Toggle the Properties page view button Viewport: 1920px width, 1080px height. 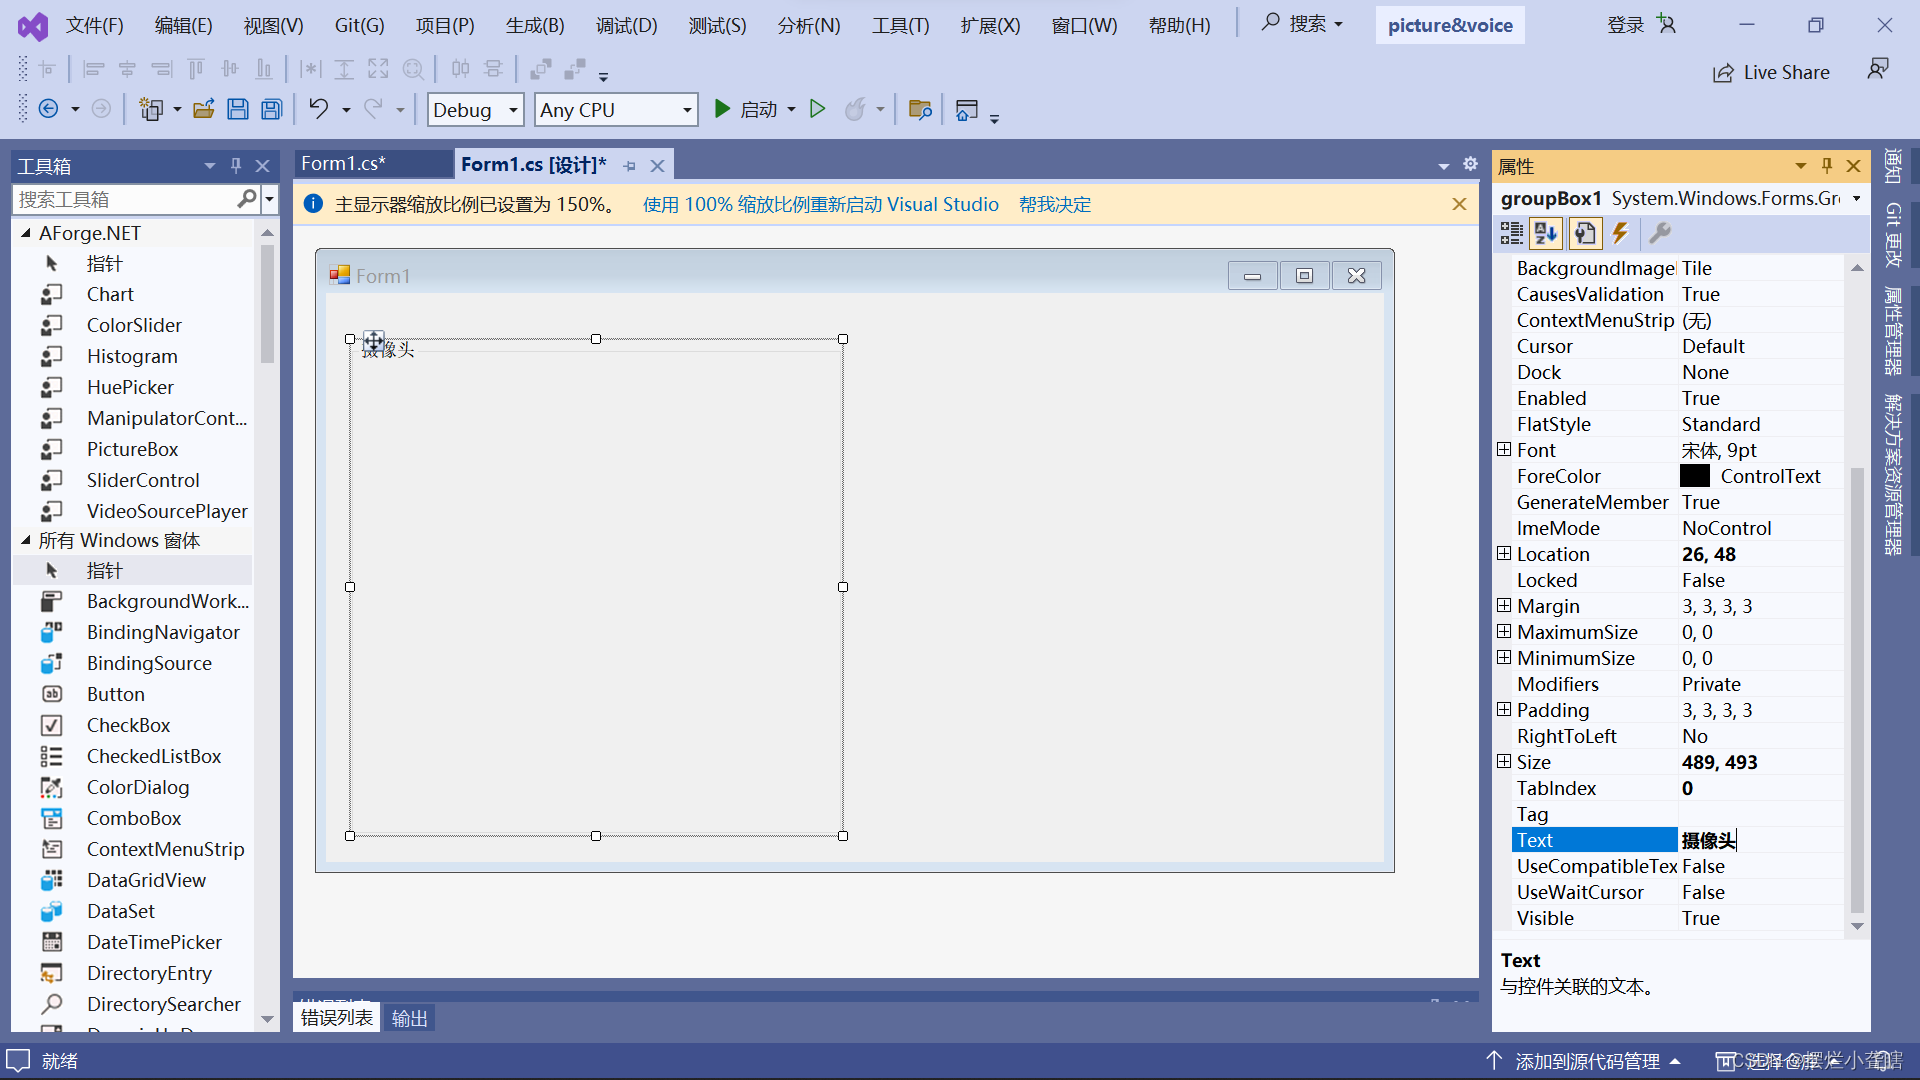click(x=1584, y=233)
